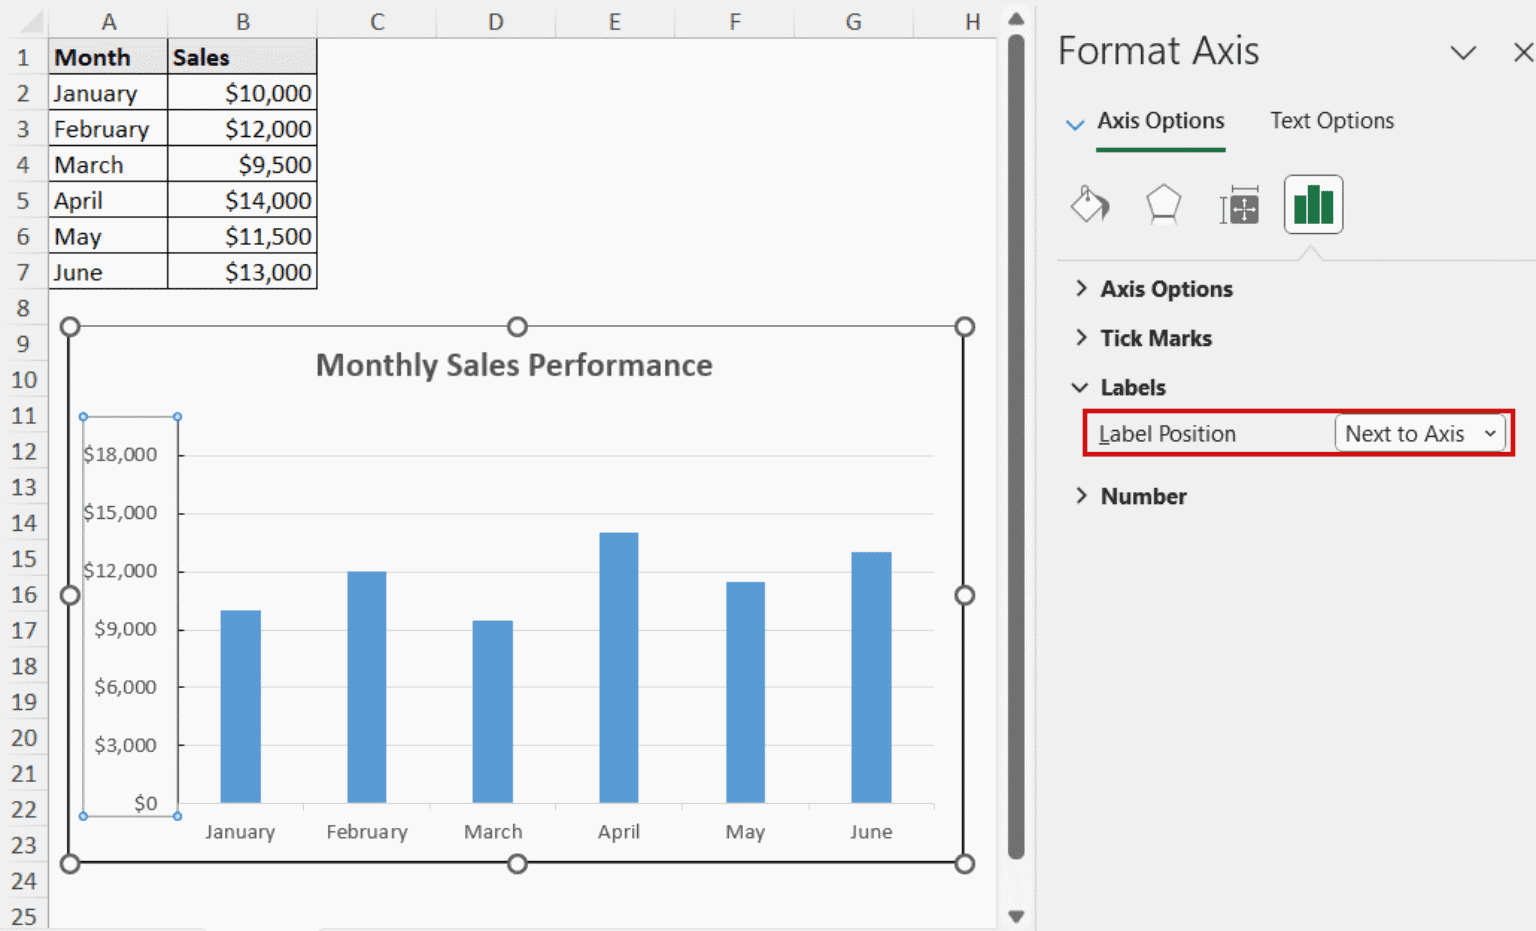The height and width of the screenshot is (931, 1536).
Task: Select the Axis Options tab
Action: point(1160,120)
